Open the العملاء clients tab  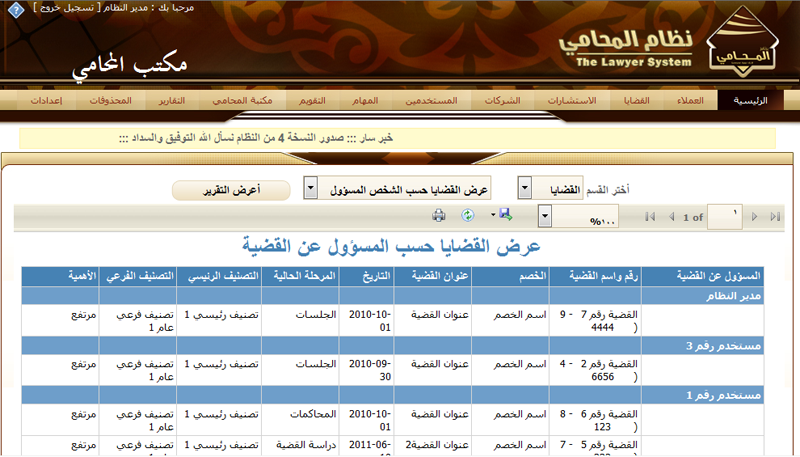pos(690,100)
